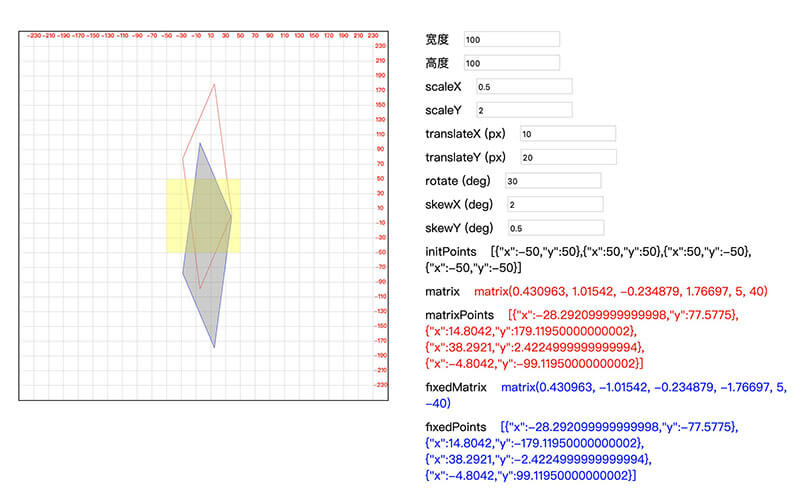Image resolution: width=800 pixels, height=504 pixels.
Task: Click the 高度 input field
Action: point(511,63)
